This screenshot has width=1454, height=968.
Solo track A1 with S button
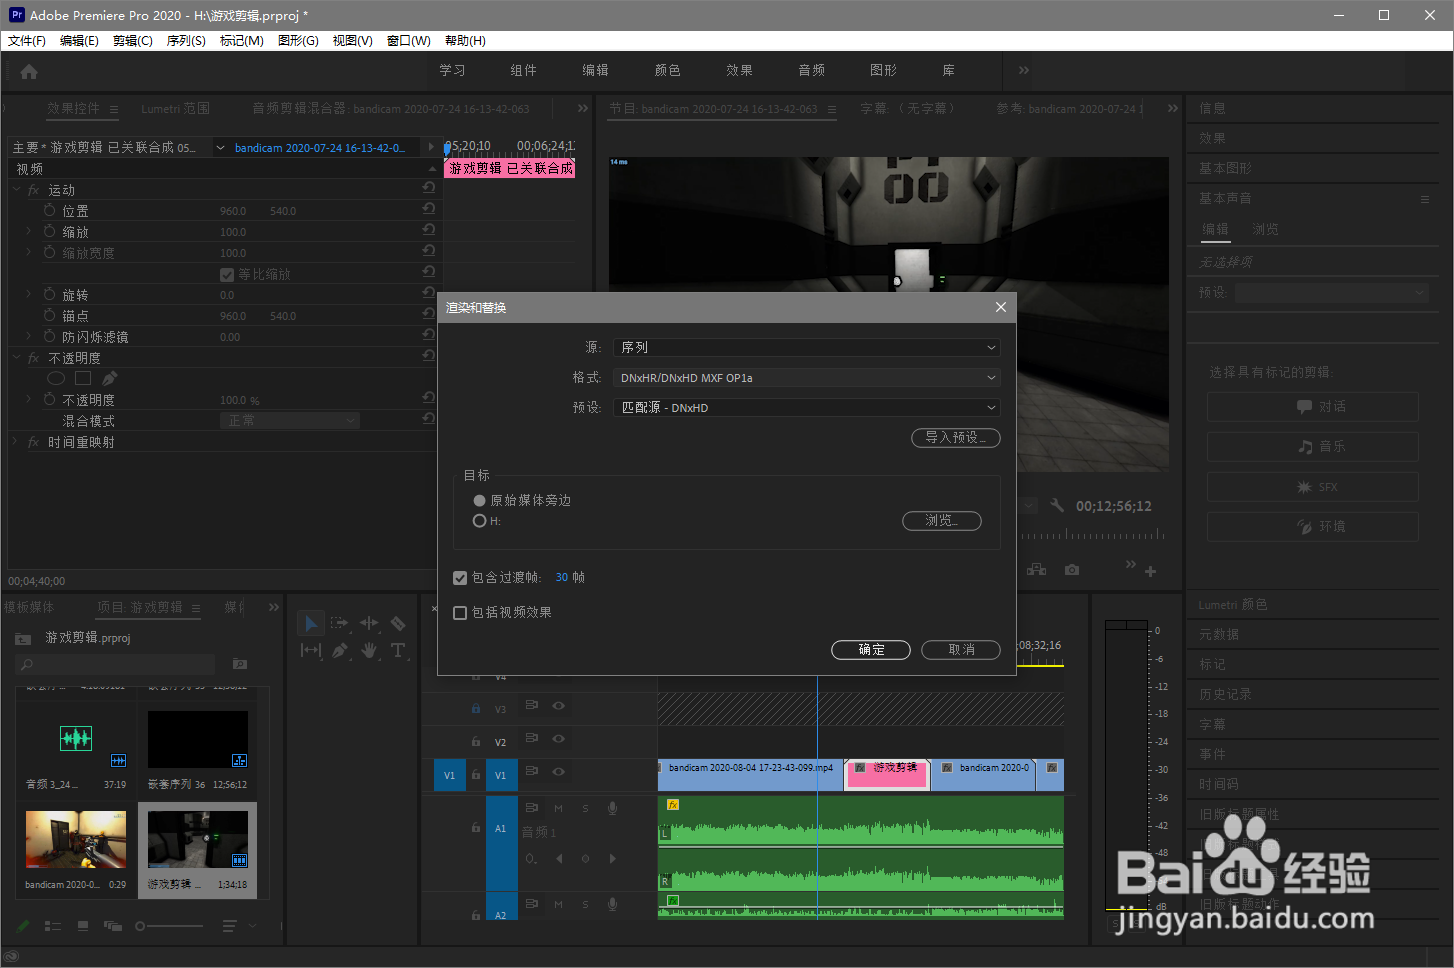click(x=586, y=808)
